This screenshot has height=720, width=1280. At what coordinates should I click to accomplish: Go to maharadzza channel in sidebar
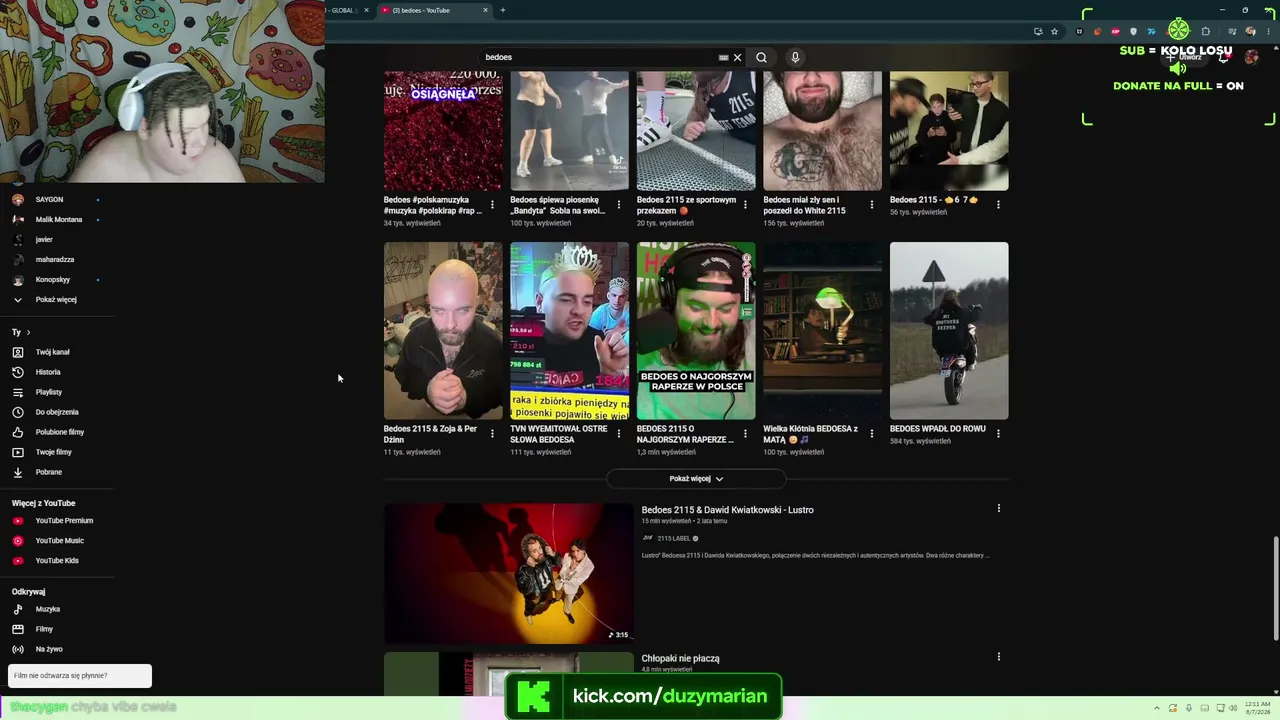55,260
